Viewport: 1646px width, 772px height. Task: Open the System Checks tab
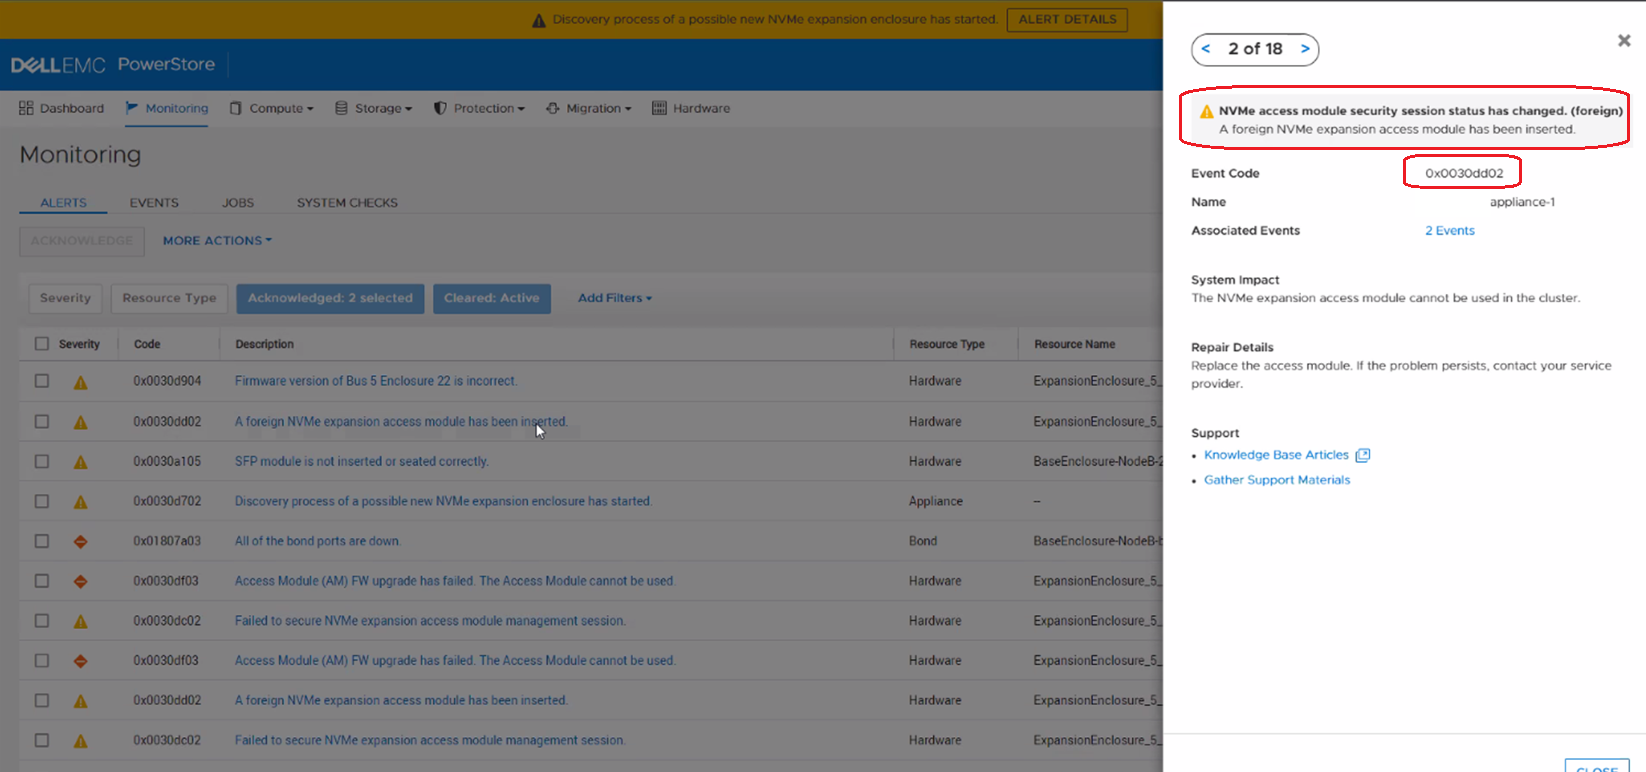tap(347, 203)
